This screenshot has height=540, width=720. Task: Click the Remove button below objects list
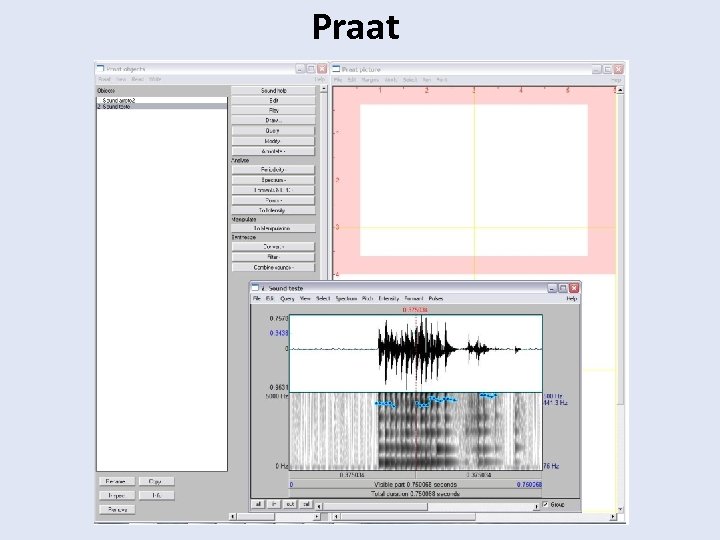click(117, 510)
